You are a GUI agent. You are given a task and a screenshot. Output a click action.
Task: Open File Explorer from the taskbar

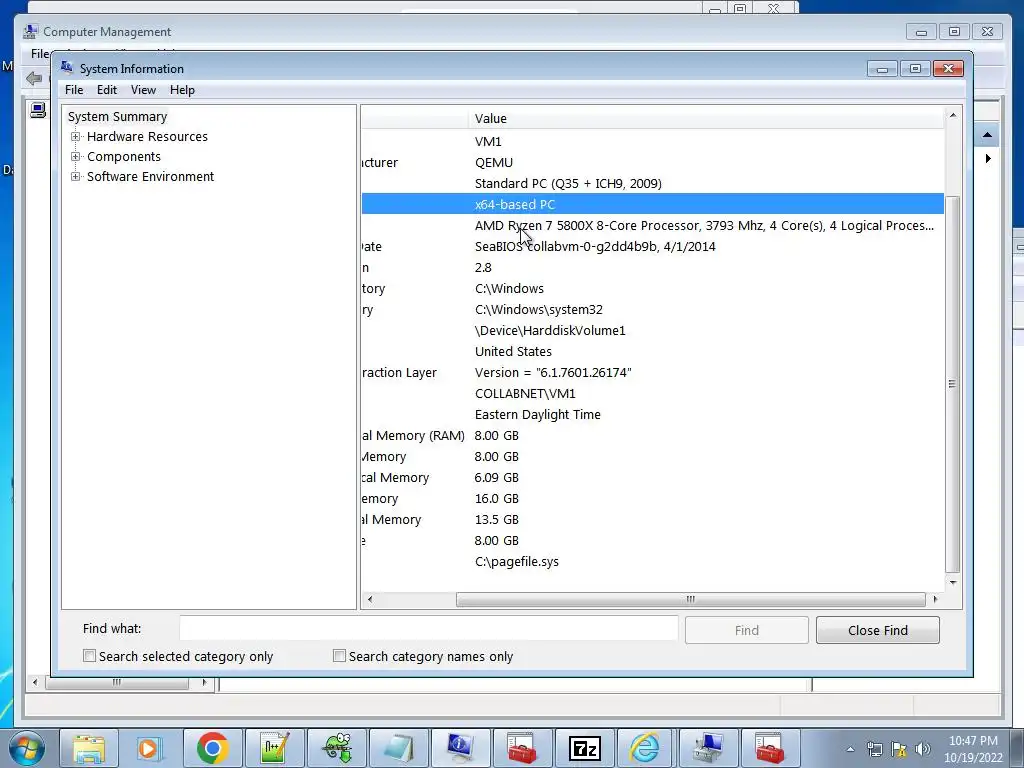[89, 748]
